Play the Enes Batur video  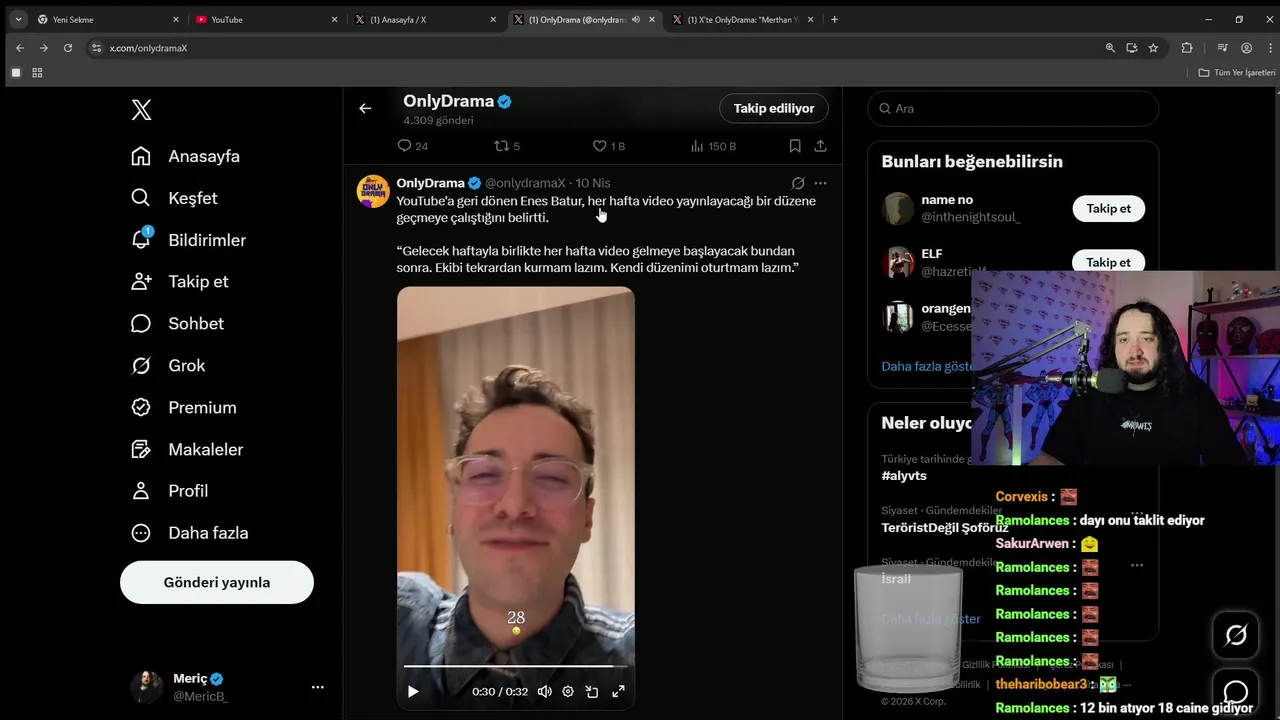[413, 691]
